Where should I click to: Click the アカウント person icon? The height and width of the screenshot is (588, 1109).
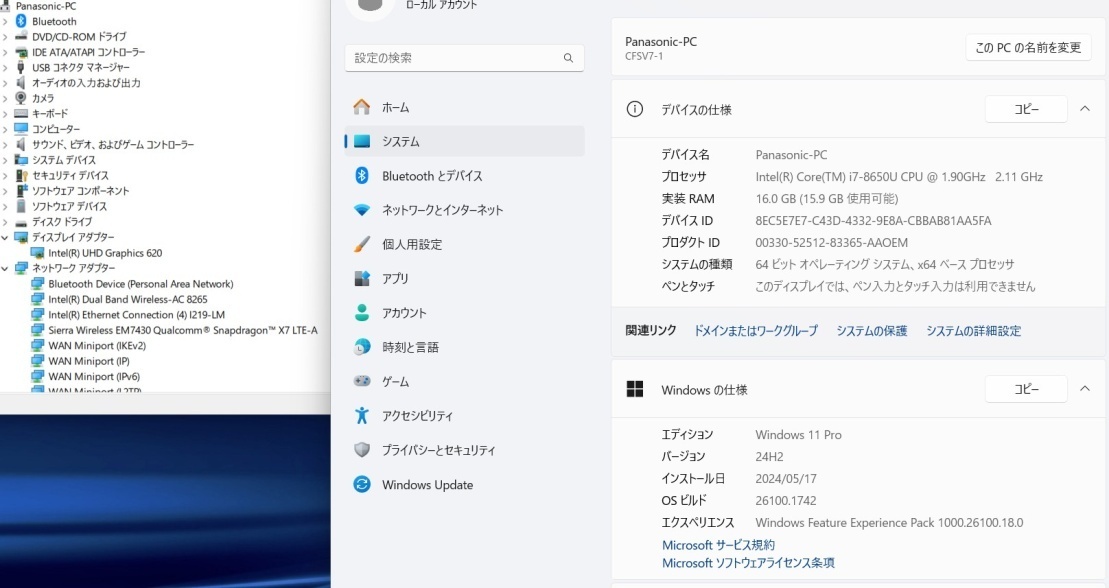(361, 313)
